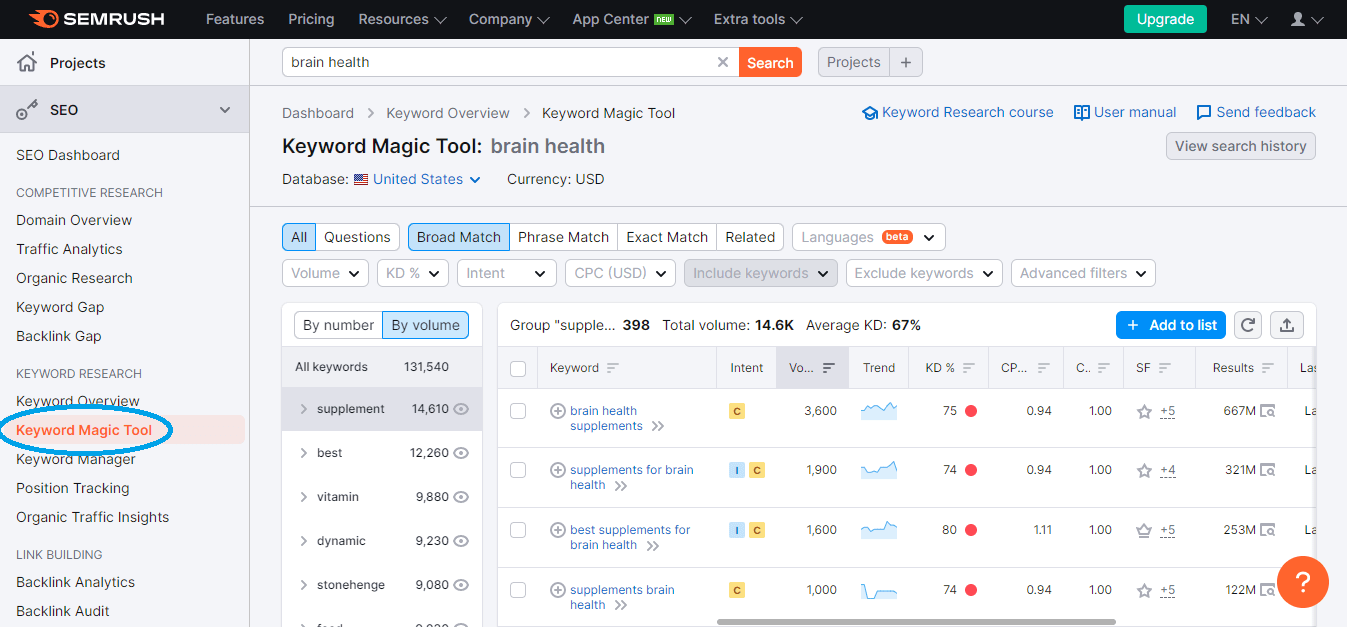1347x627 pixels.
Task: Click the SEO key icon in sidebar
Action: tap(27, 110)
